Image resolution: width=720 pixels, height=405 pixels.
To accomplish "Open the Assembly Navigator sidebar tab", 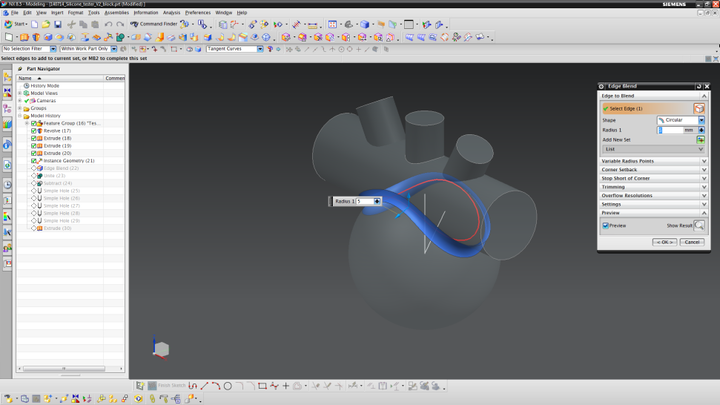I will (x=7, y=77).
